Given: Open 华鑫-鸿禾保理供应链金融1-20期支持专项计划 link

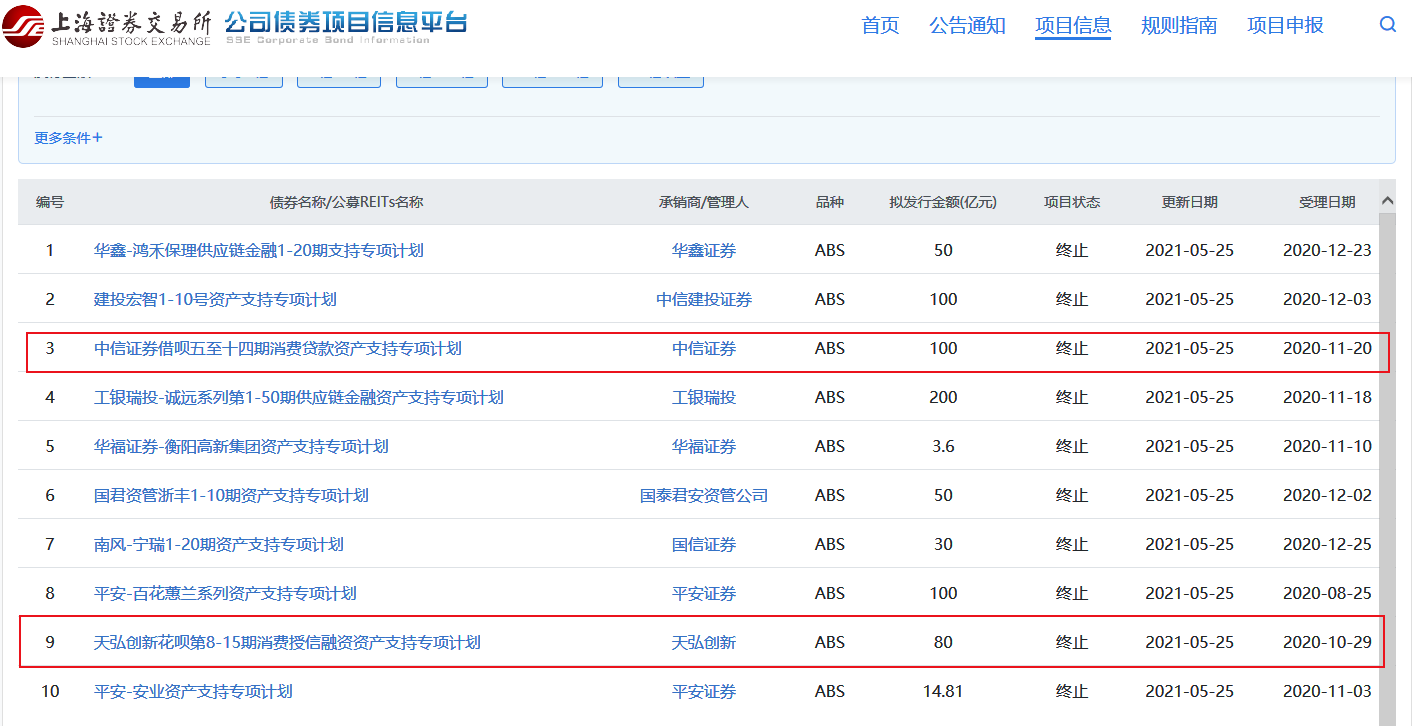Looking at the screenshot, I should (x=259, y=250).
